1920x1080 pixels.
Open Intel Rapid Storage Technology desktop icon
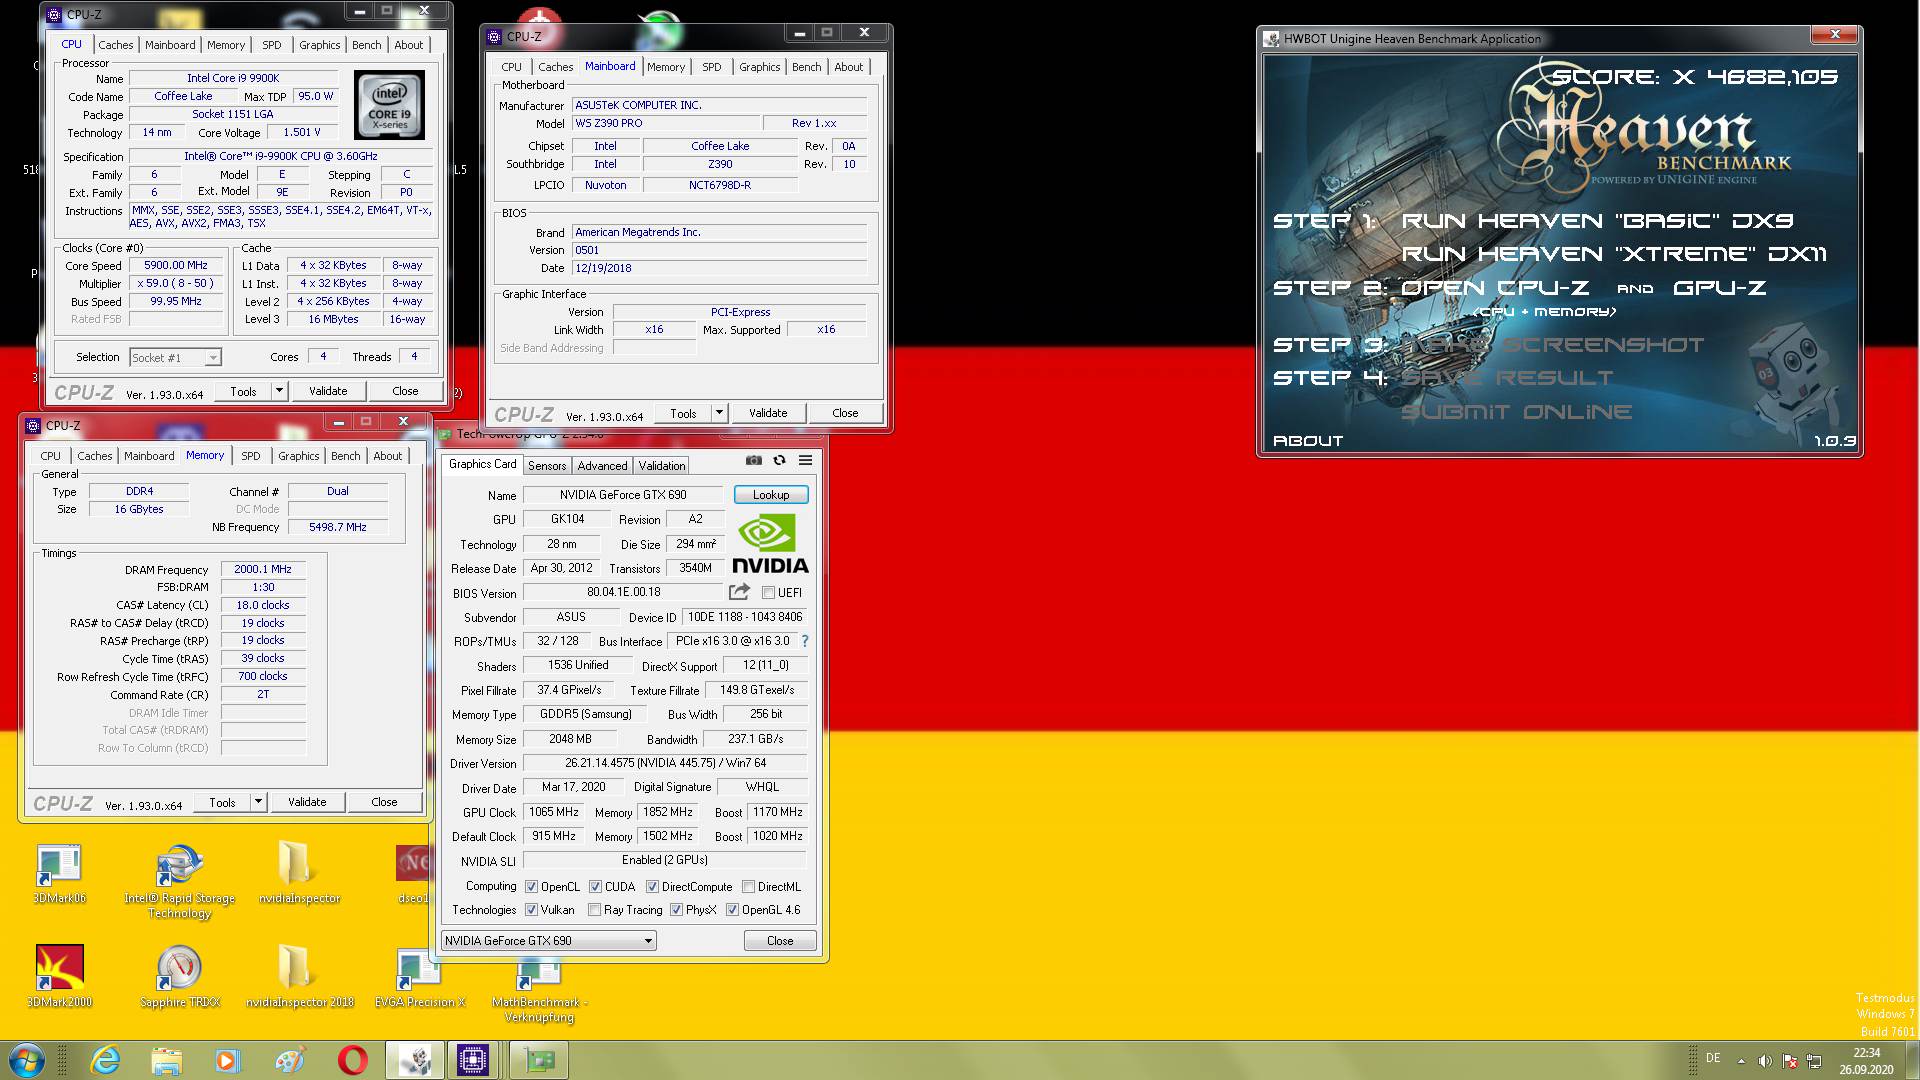pos(180,880)
